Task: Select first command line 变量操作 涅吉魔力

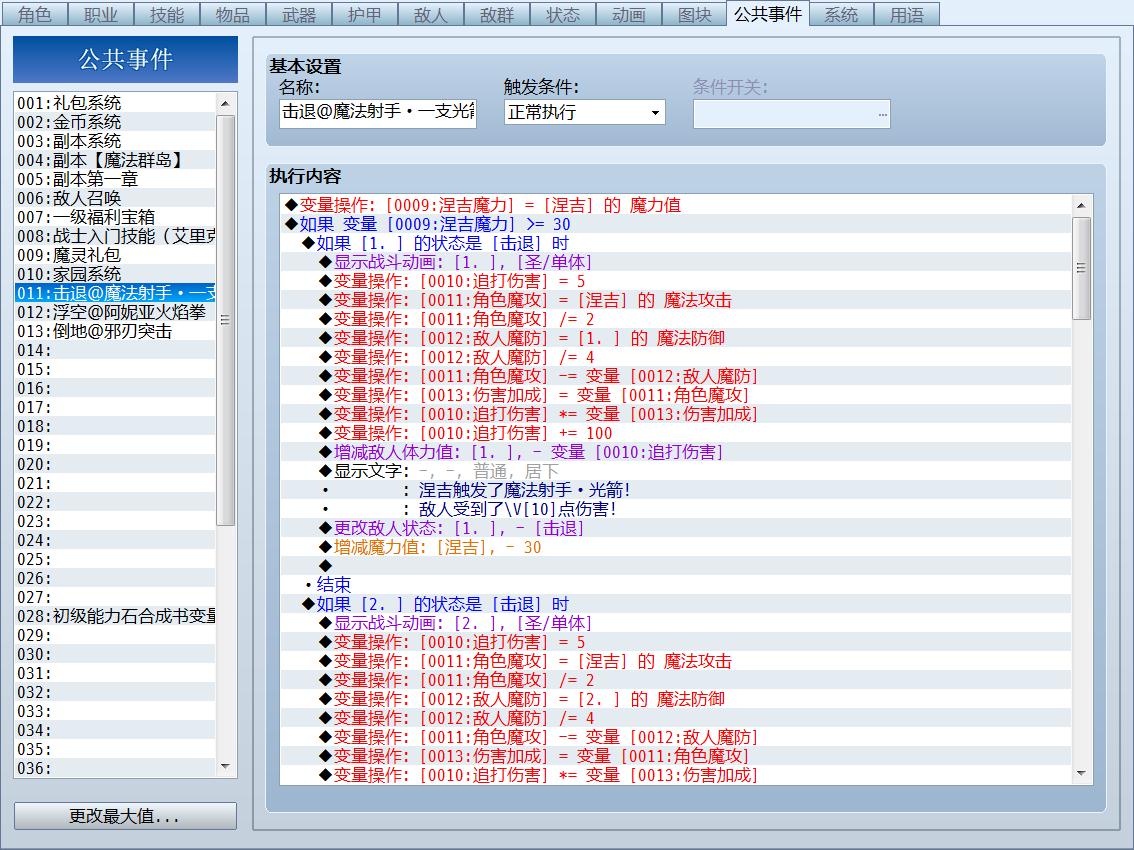Action: tap(676, 205)
